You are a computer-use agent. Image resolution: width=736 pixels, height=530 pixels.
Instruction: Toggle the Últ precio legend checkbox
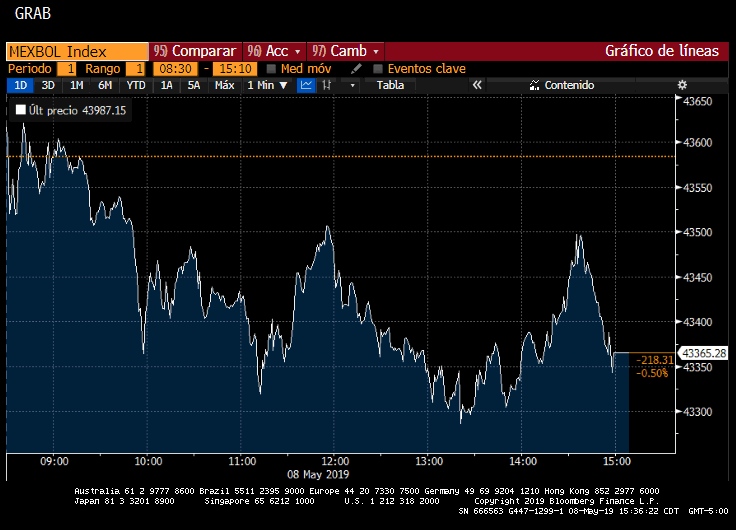coord(21,110)
